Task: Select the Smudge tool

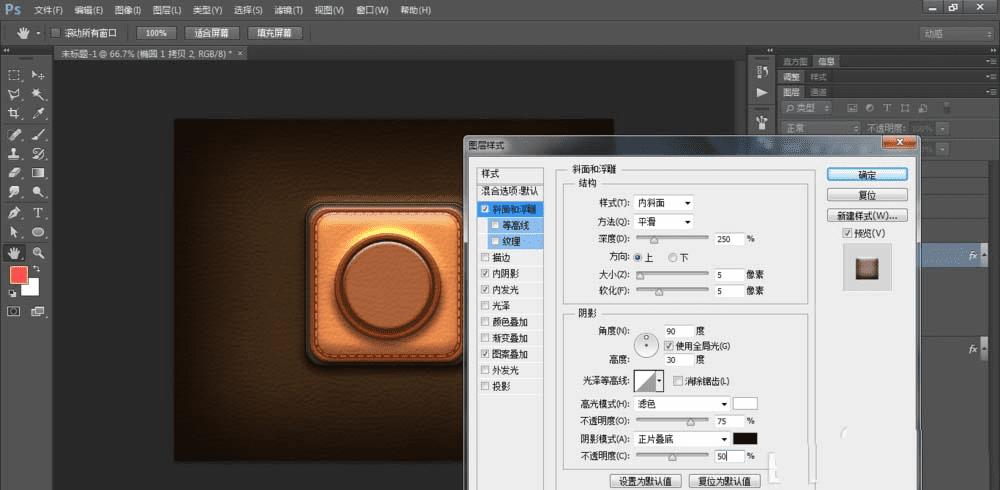Action: [13, 191]
